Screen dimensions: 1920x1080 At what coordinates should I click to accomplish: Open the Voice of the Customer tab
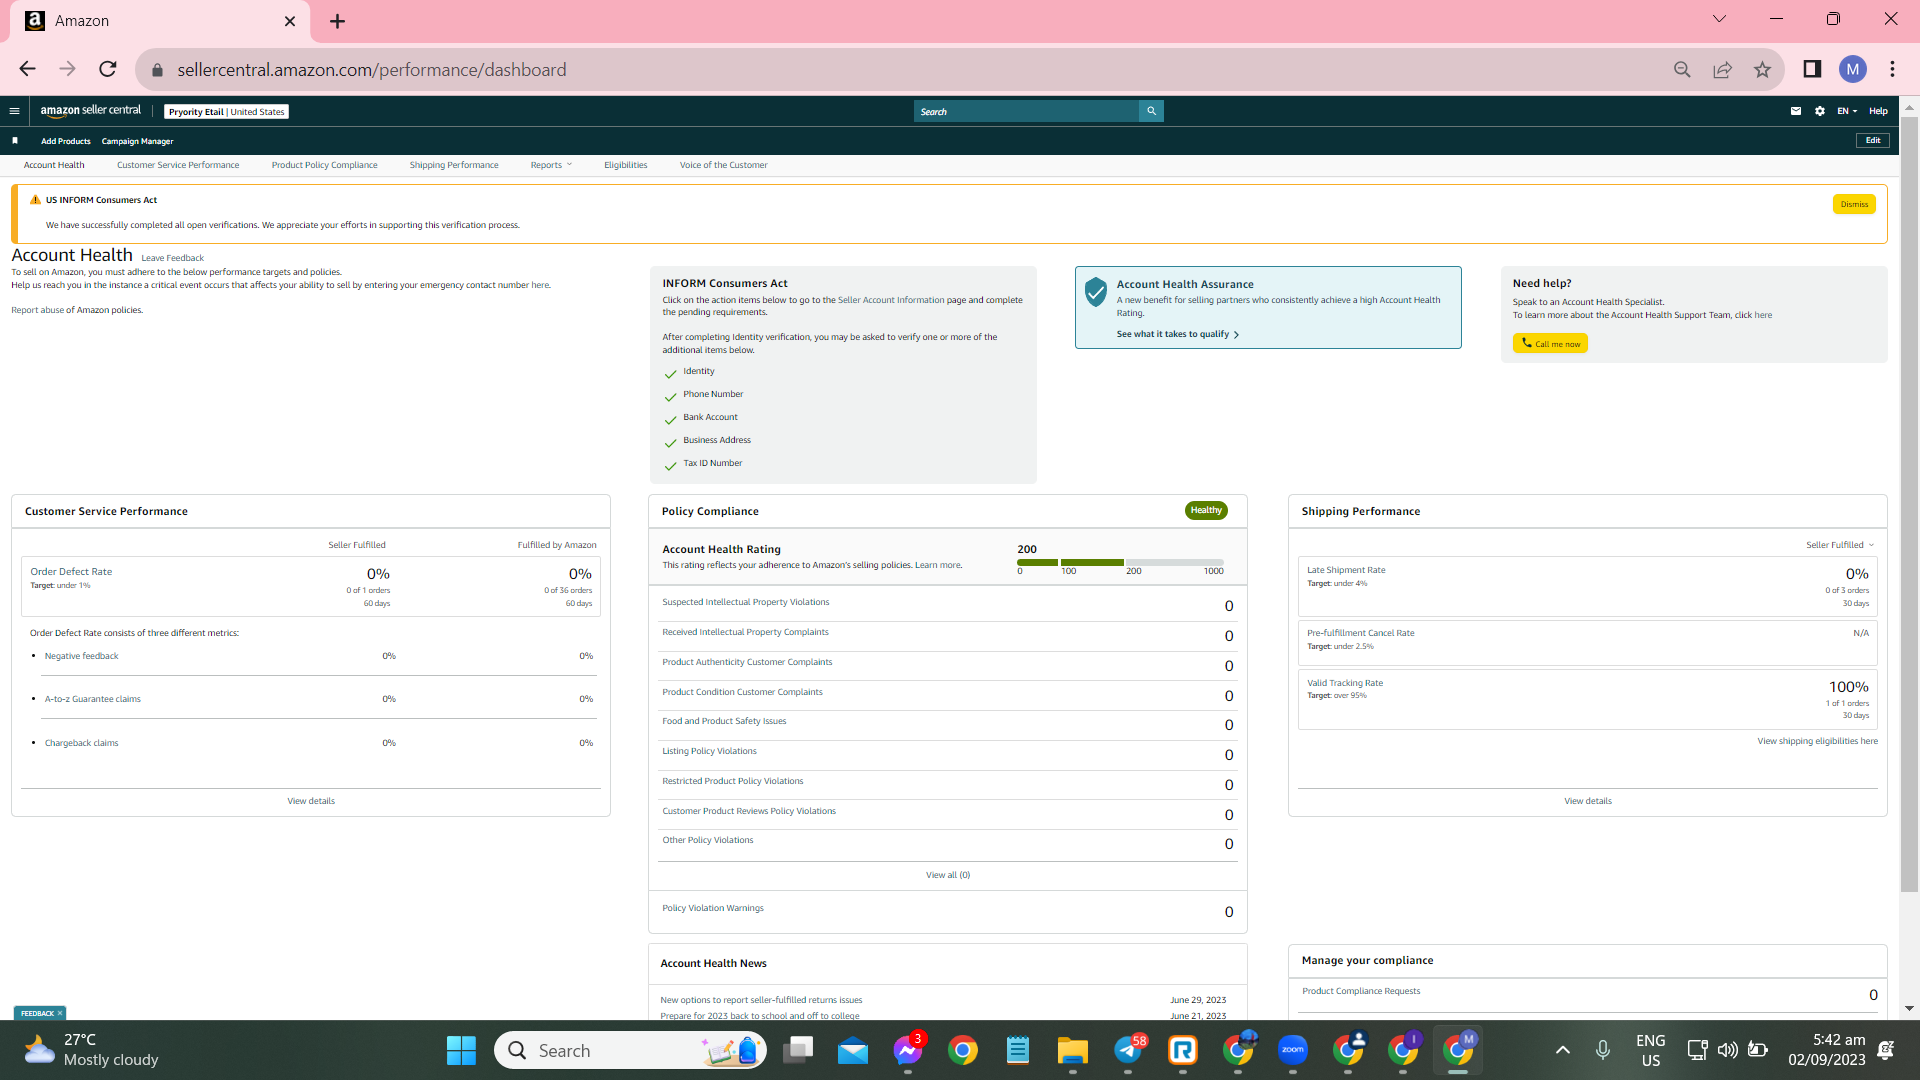pyautogui.click(x=723, y=165)
